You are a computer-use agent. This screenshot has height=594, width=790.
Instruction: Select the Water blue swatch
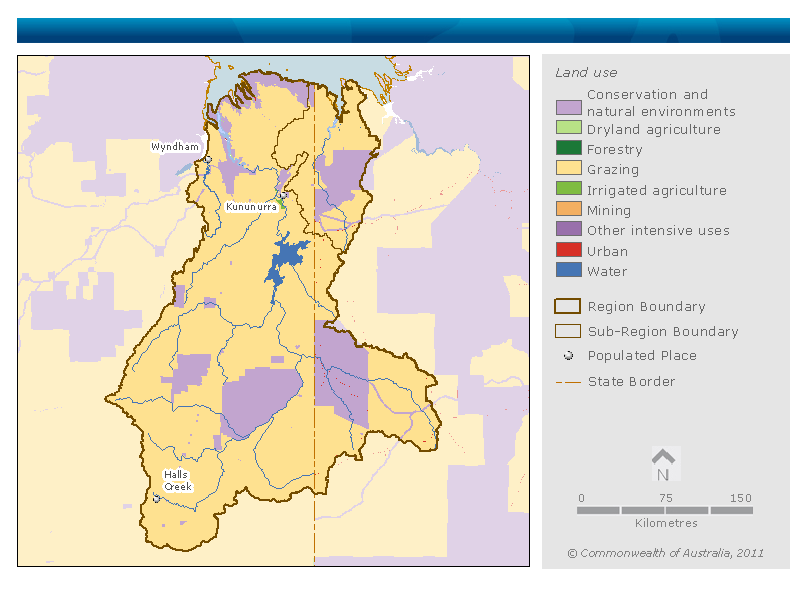point(569,270)
